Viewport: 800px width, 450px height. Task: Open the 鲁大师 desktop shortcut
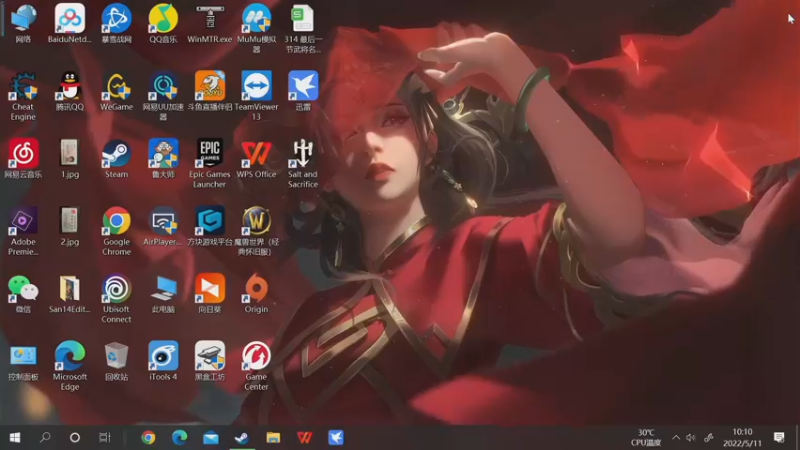click(x=163, y=158)
